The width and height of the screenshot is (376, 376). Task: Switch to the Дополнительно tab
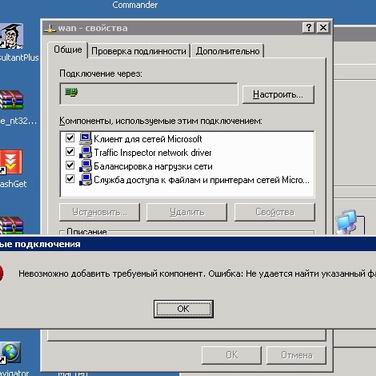pyautogui.click(x=227, y=51)
